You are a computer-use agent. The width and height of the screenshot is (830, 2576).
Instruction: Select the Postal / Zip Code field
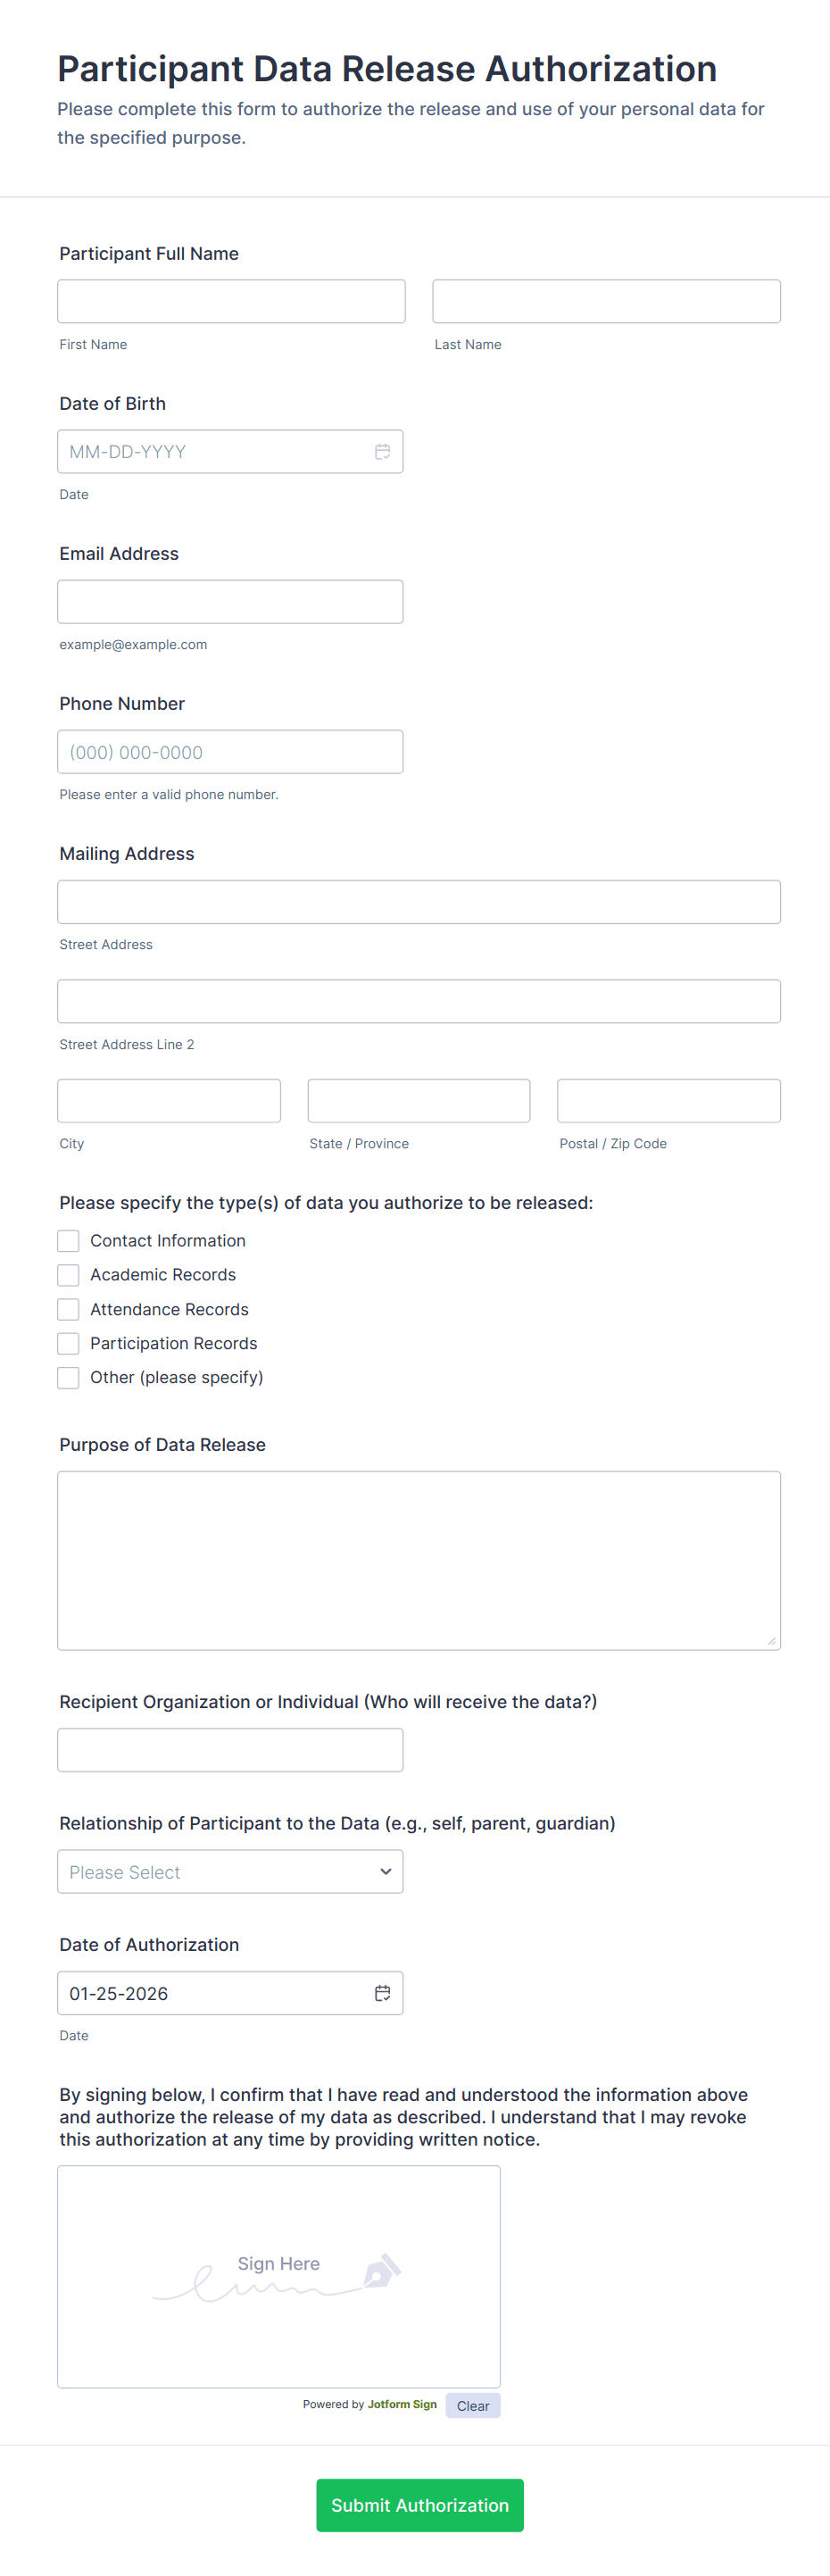click(x=668, y=1100)
